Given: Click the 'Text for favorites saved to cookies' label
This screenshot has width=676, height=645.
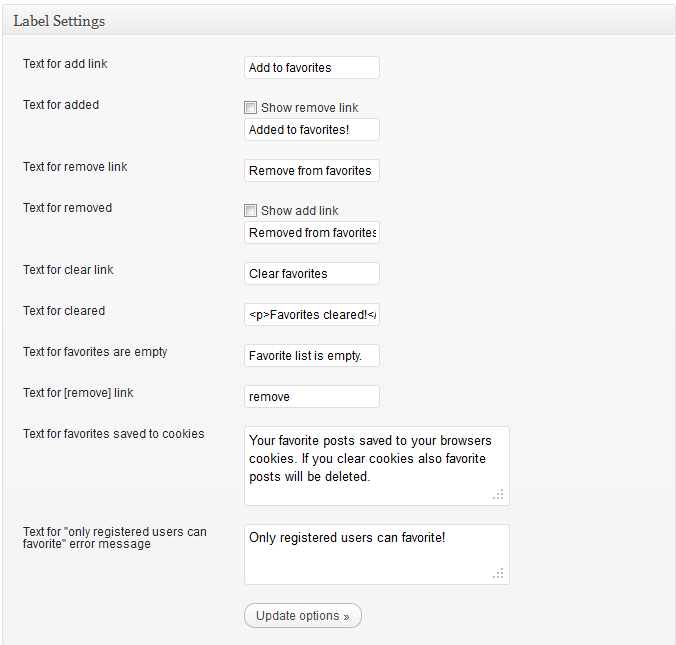Looking at the screenshot, I should coord(113,434).
